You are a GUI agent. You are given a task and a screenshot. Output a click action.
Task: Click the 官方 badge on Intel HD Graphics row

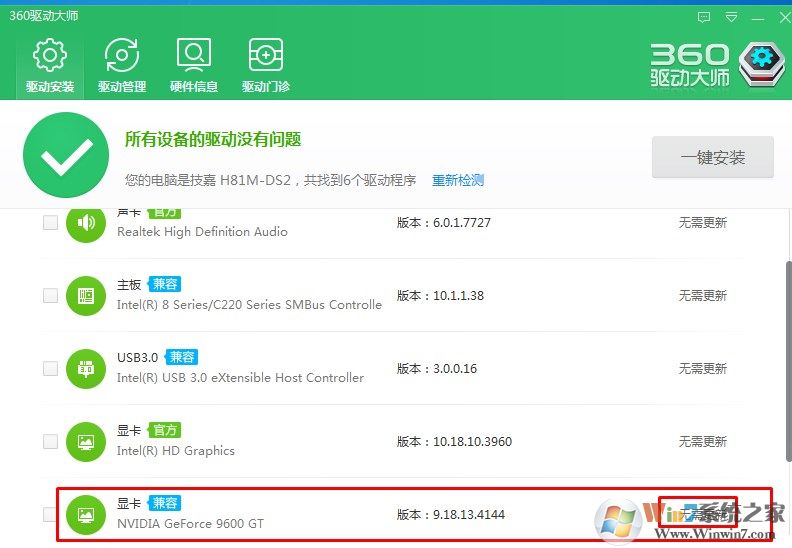pyautogui.click(x=165, y=430)
